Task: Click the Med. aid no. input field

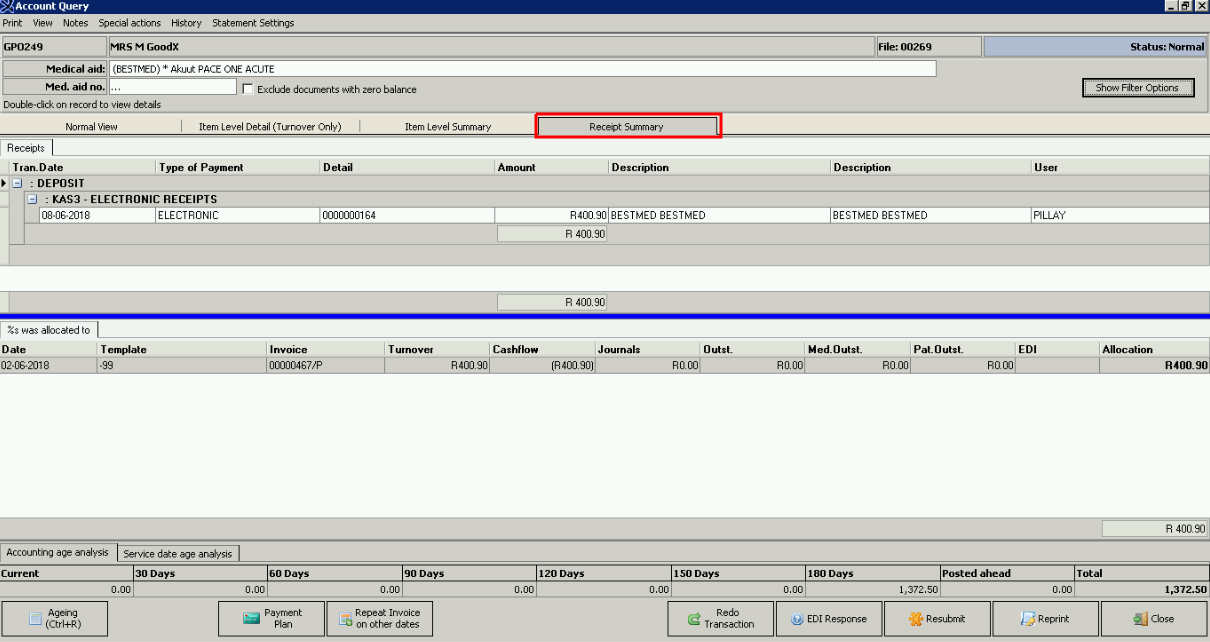Action: click(172, 88)
